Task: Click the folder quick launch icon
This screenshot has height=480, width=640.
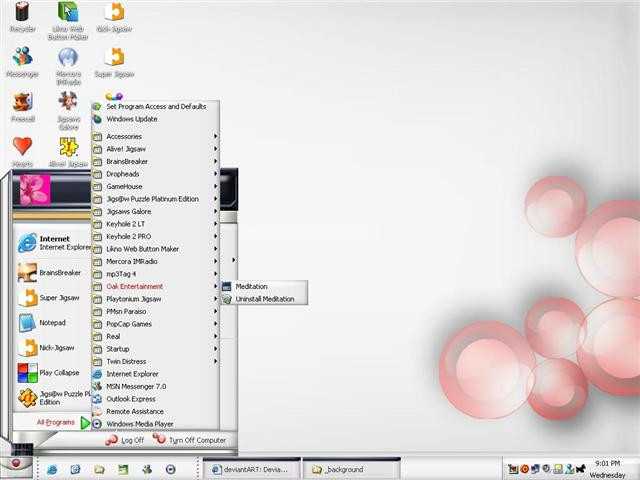Action: 99,470
